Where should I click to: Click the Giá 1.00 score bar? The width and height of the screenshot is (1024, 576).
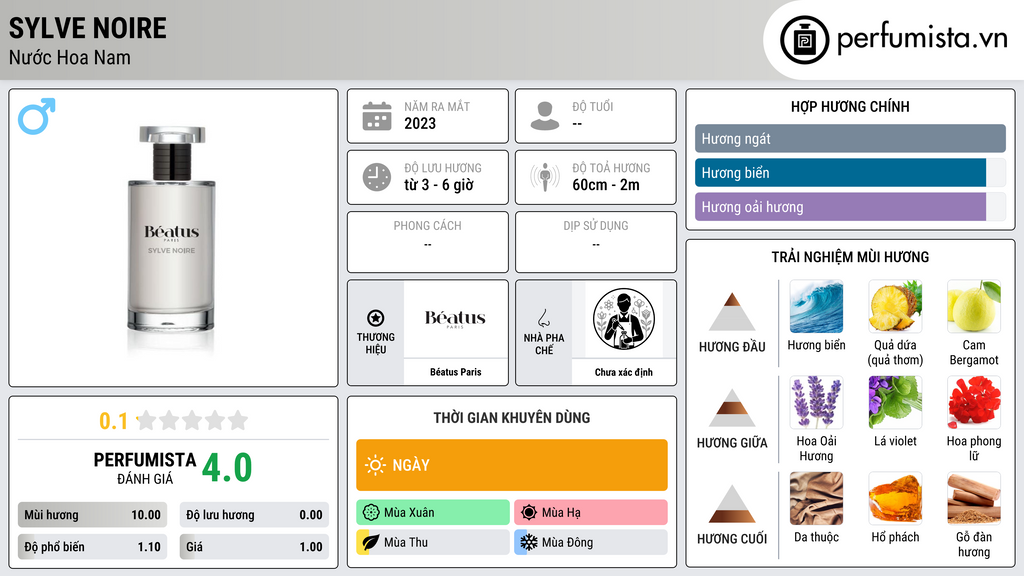(x=254, y=547)
